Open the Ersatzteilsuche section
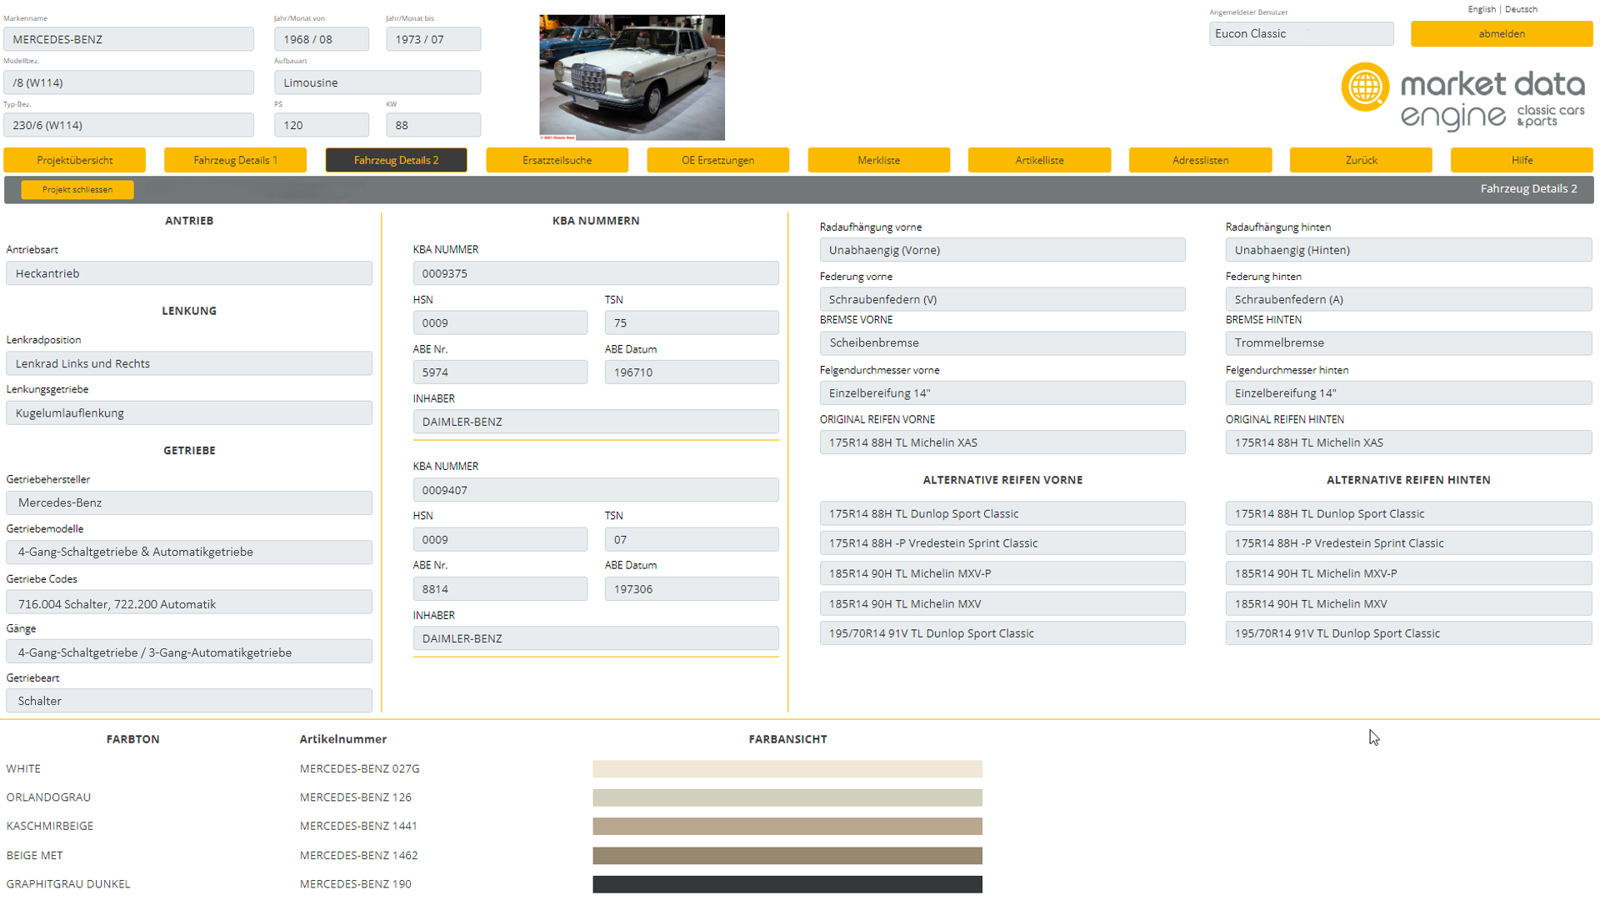This screenshot has height=900, width=1600. [x=557, y=160]
